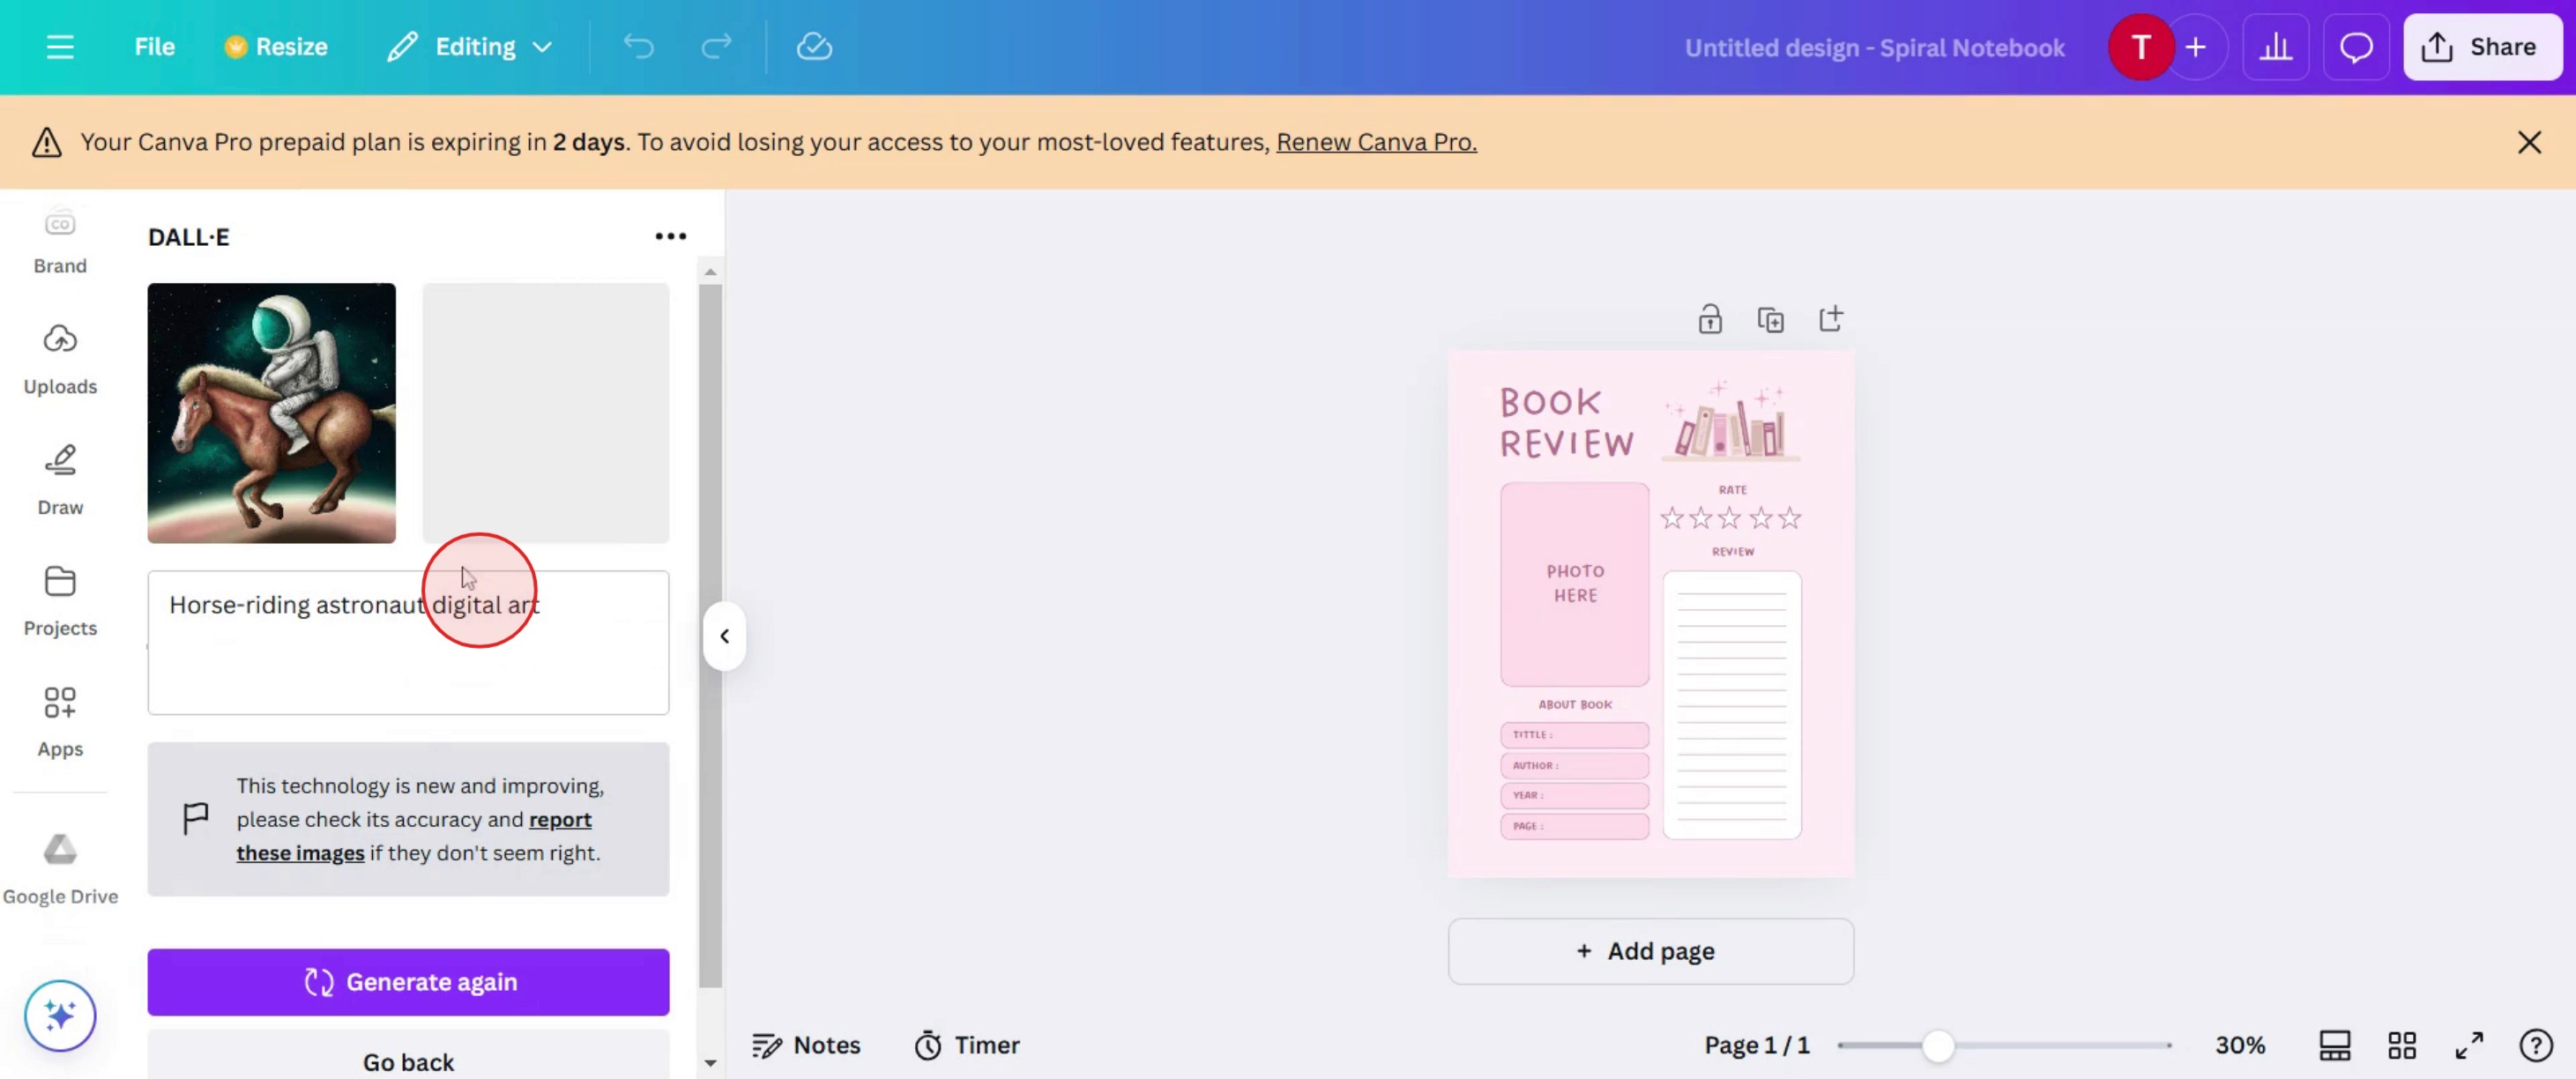Open the analytics bar chart icon
Viewport: 2576px width, 1079px height.
(2275, 47)
